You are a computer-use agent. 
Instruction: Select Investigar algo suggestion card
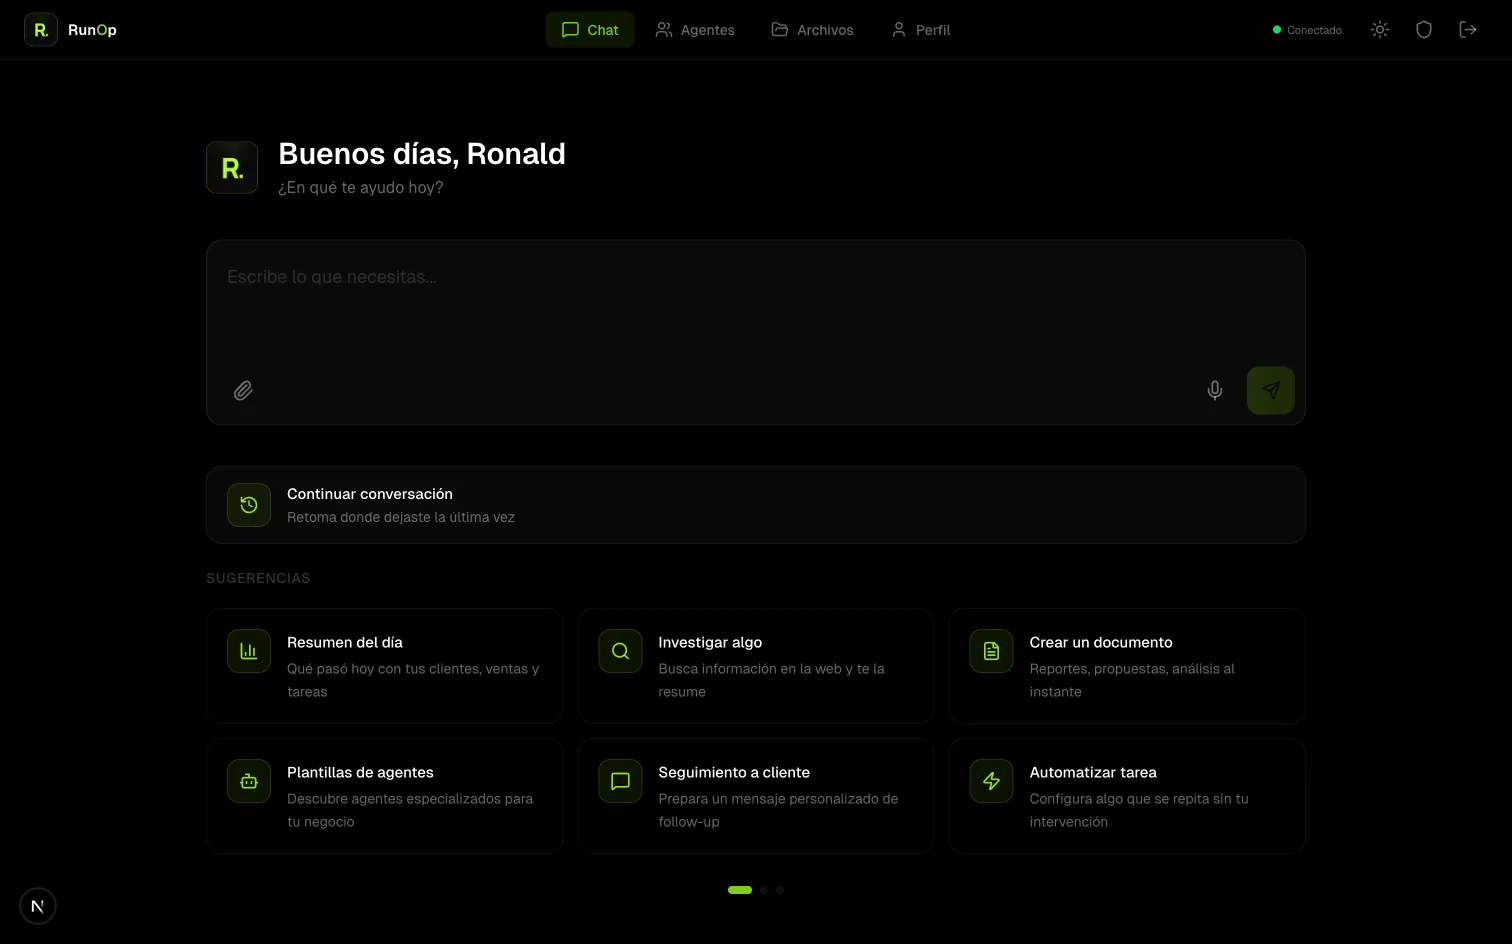(756, 666)
